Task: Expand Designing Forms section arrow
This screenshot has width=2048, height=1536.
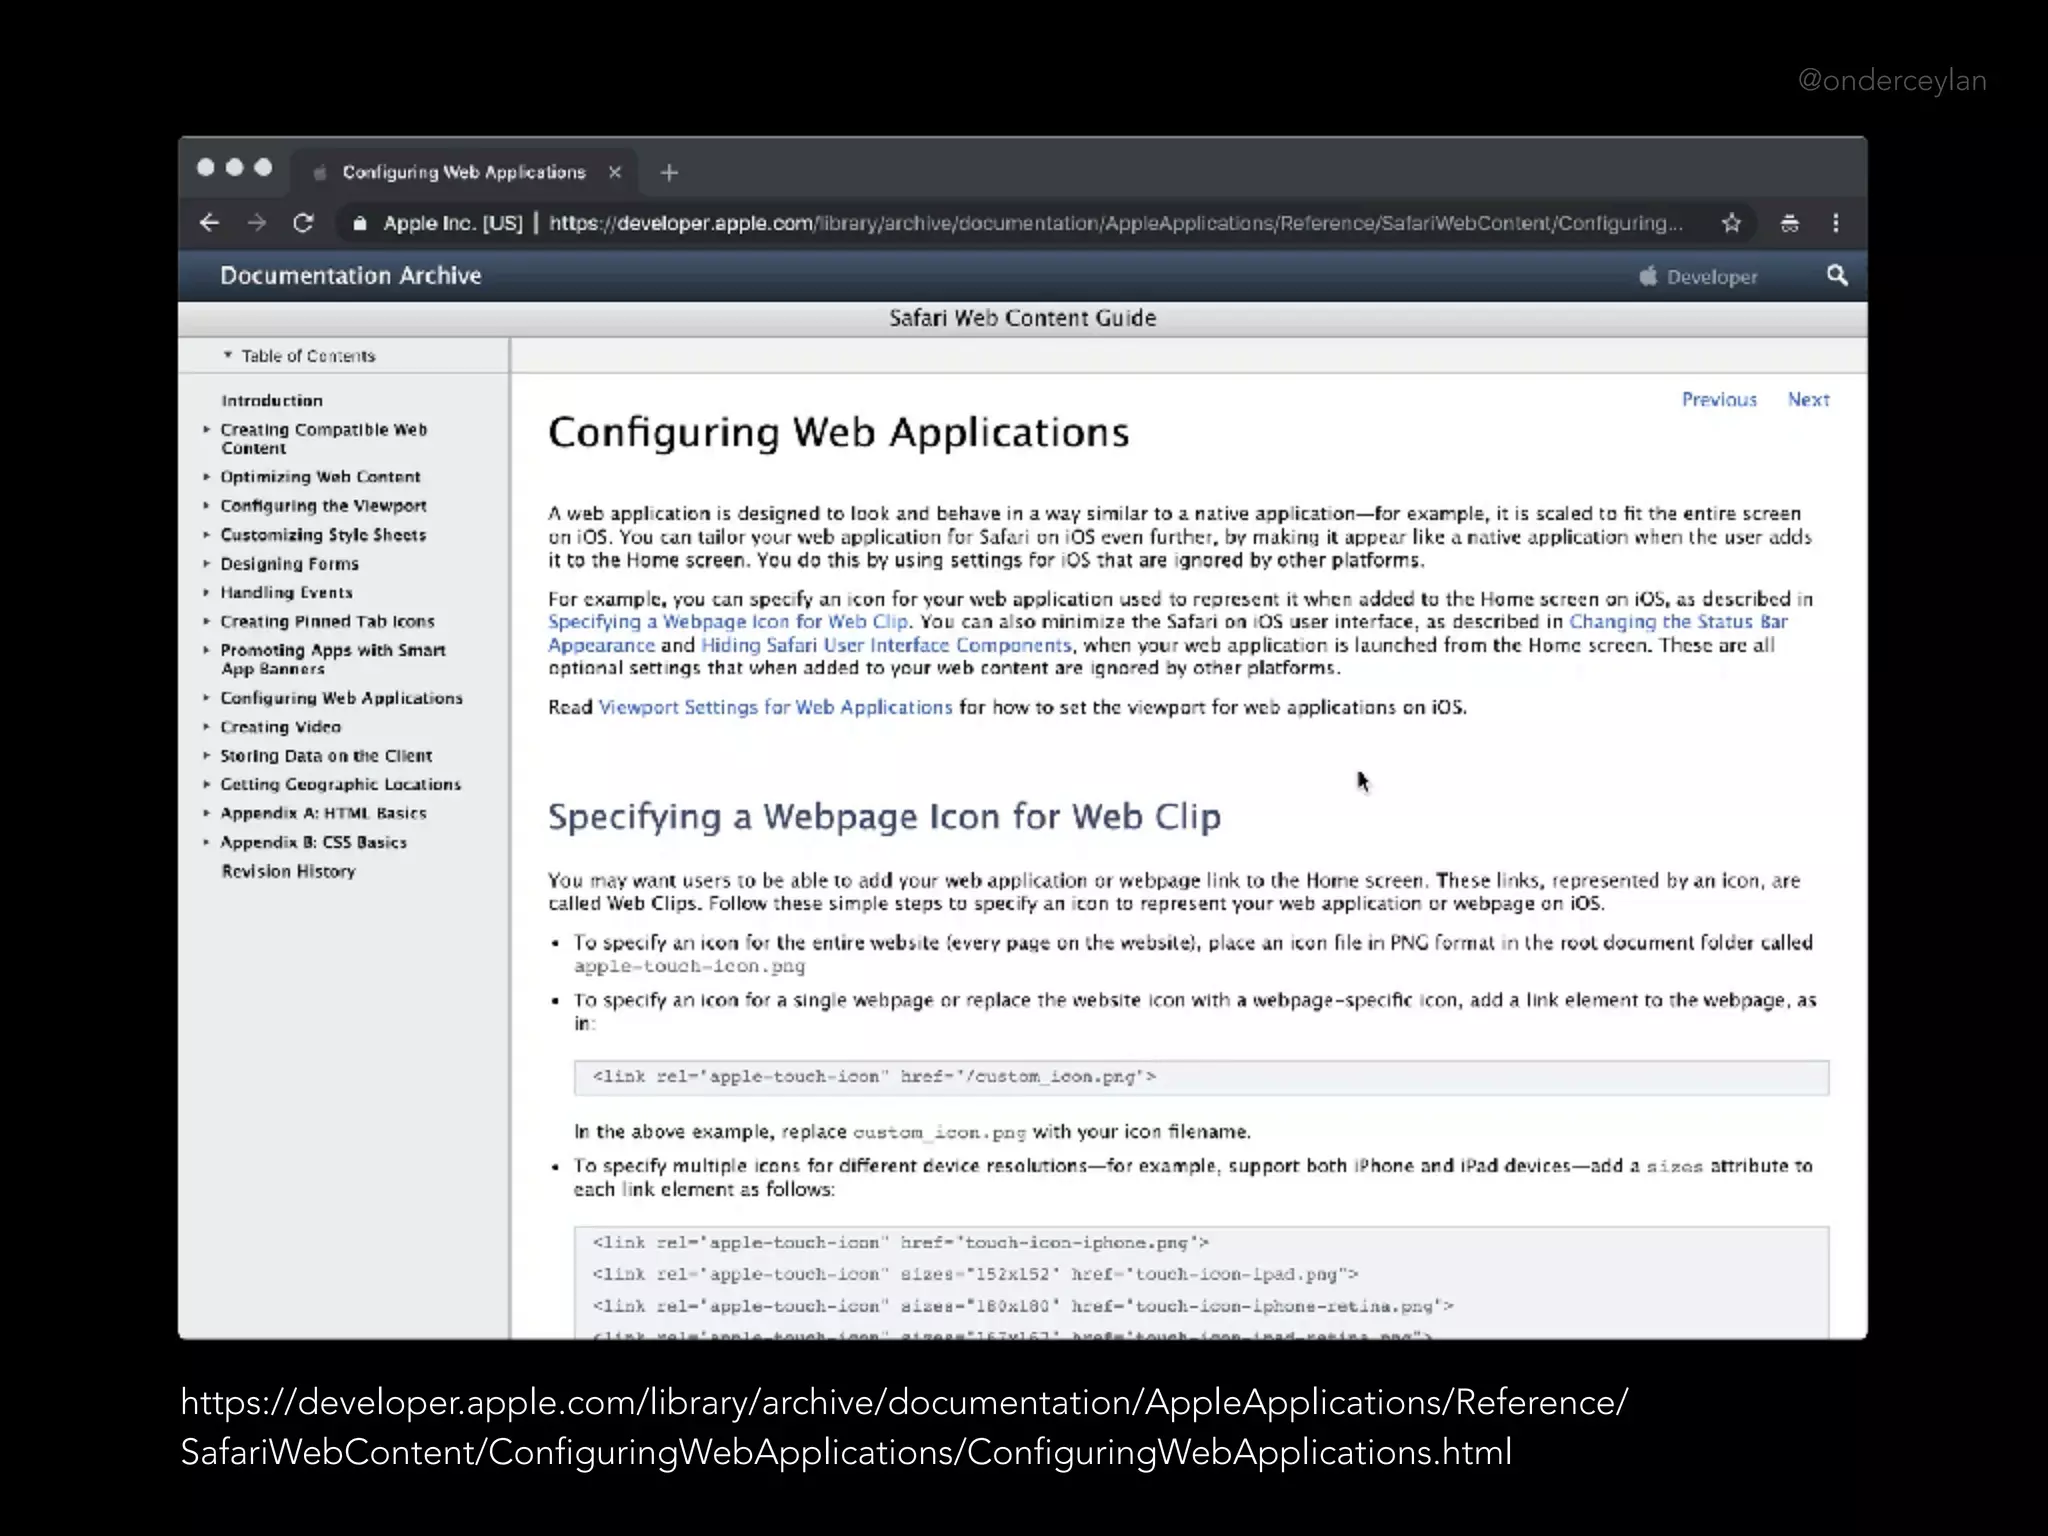Action: click(207, 563)
